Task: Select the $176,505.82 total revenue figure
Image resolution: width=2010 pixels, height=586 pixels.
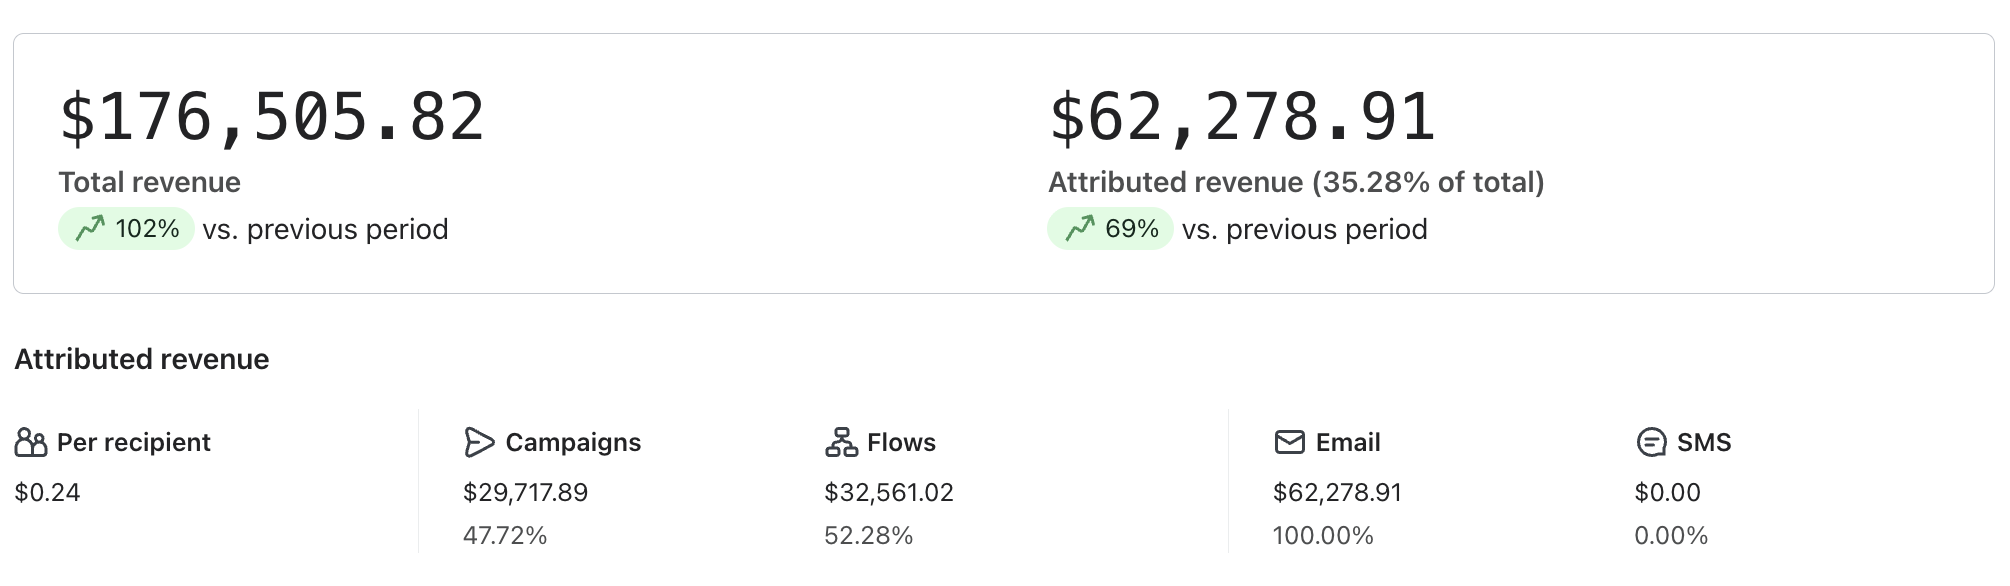Action: 272,117
